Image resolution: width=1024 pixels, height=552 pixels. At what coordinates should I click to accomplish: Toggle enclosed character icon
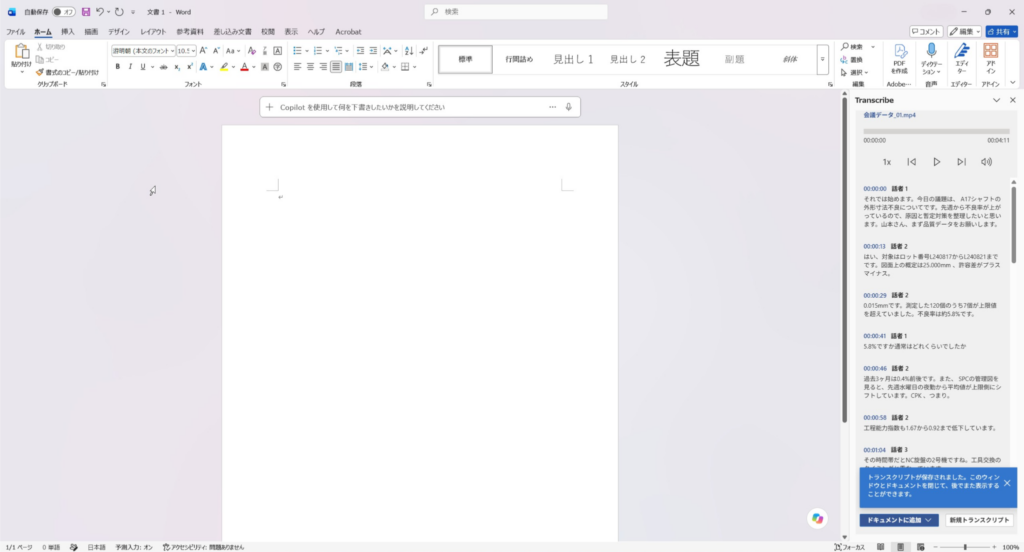278,67
